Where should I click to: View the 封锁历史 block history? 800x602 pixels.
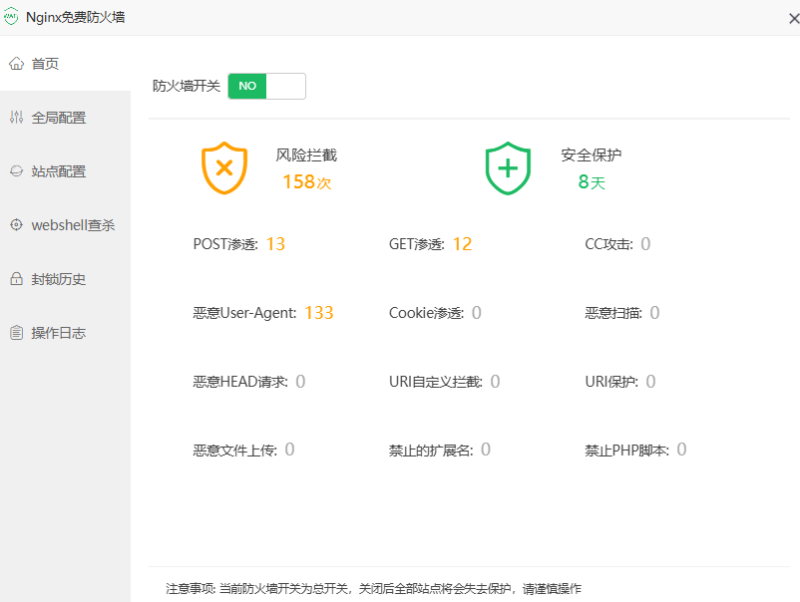[65, 279]
